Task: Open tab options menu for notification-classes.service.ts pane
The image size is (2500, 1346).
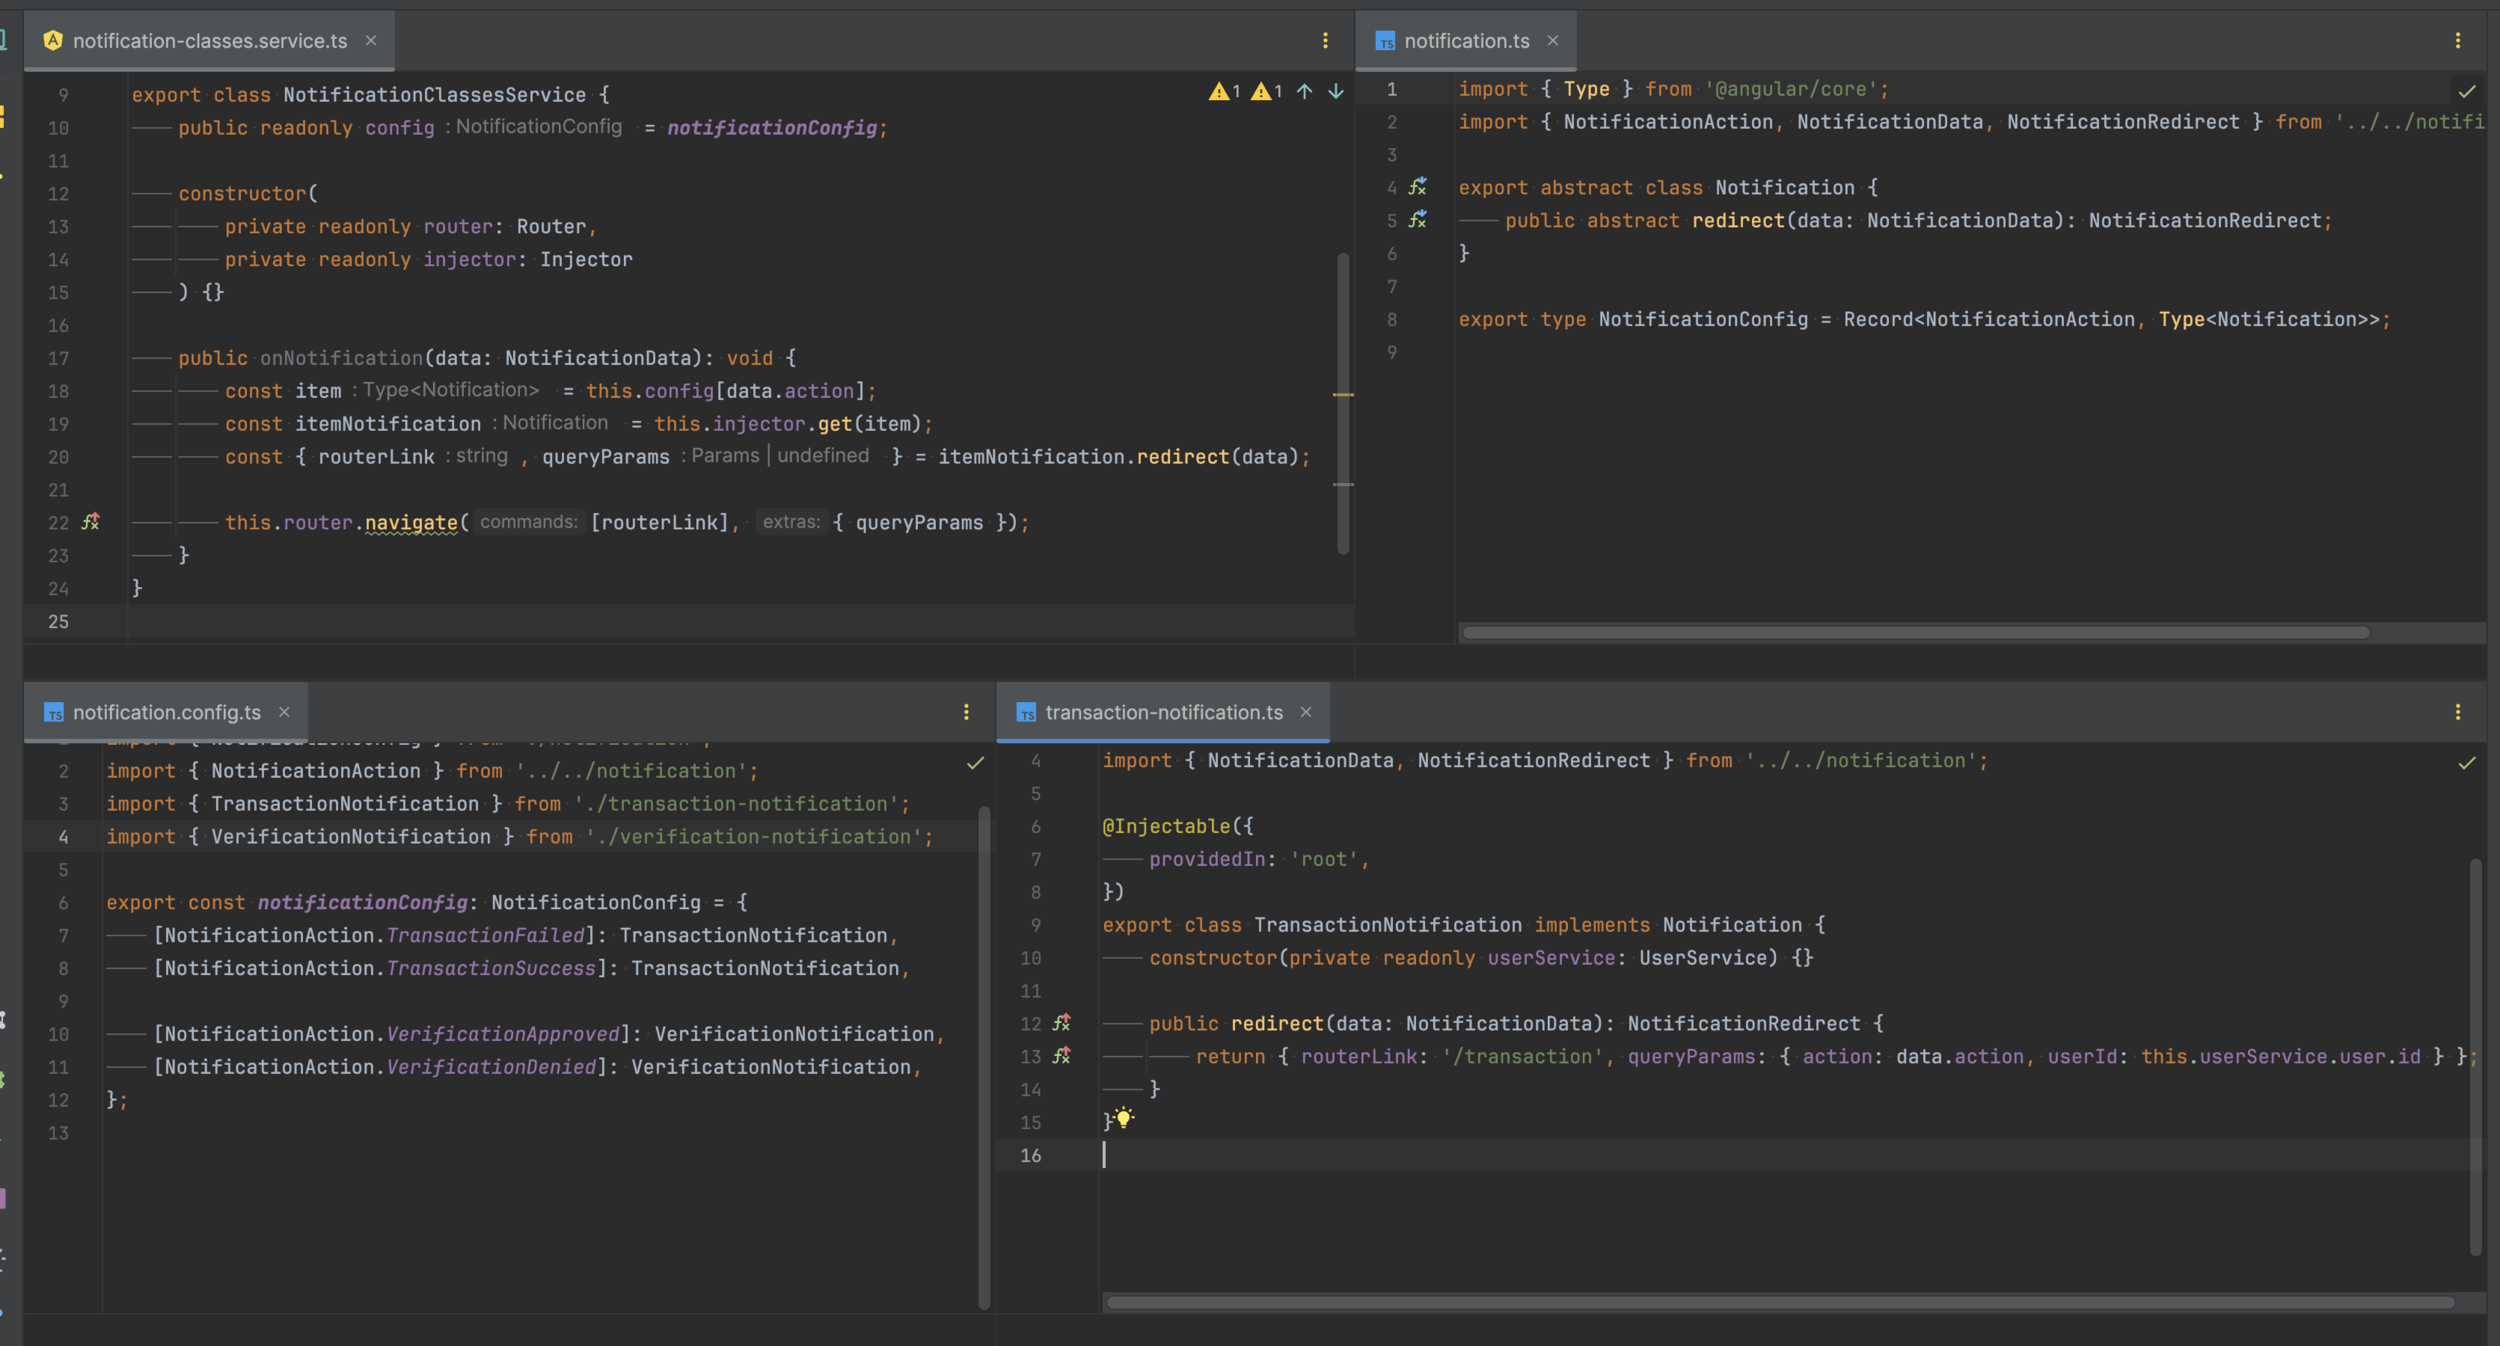Action: point(1326,41)
